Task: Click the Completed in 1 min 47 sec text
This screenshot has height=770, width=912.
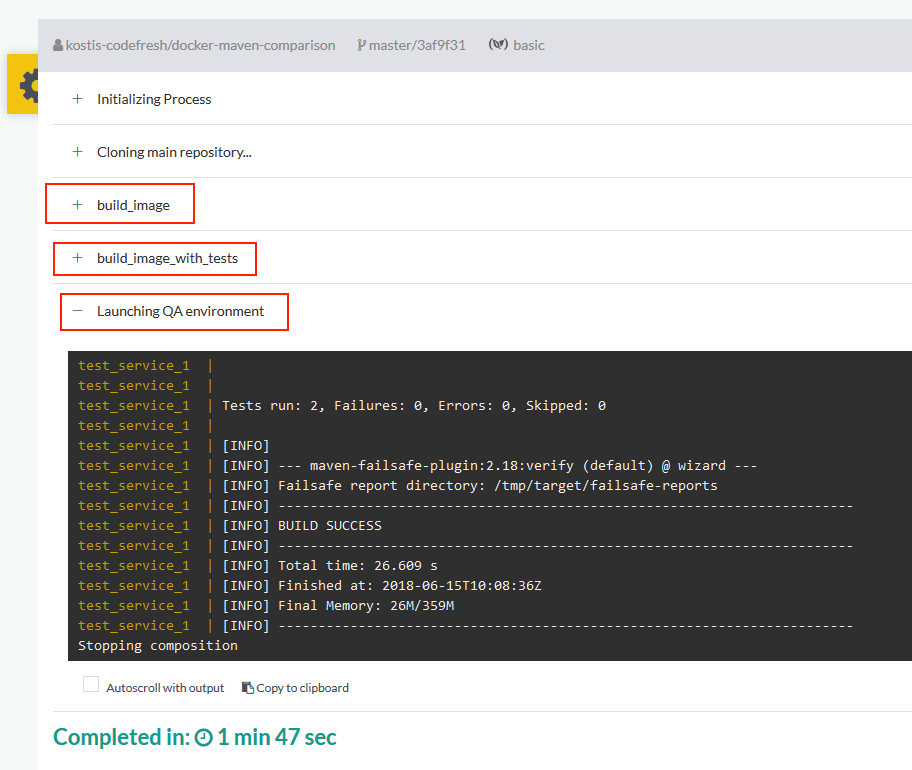Action: point(194,737)
